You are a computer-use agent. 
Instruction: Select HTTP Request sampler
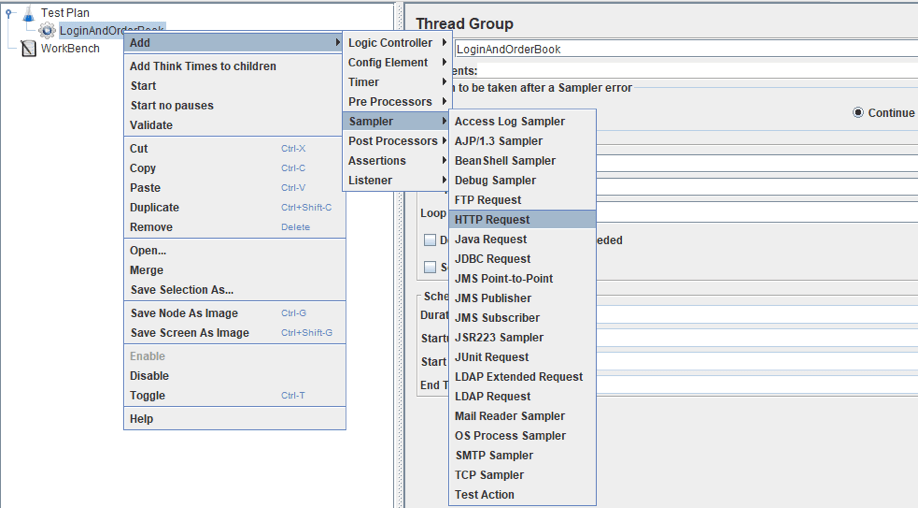click(522, 219)
